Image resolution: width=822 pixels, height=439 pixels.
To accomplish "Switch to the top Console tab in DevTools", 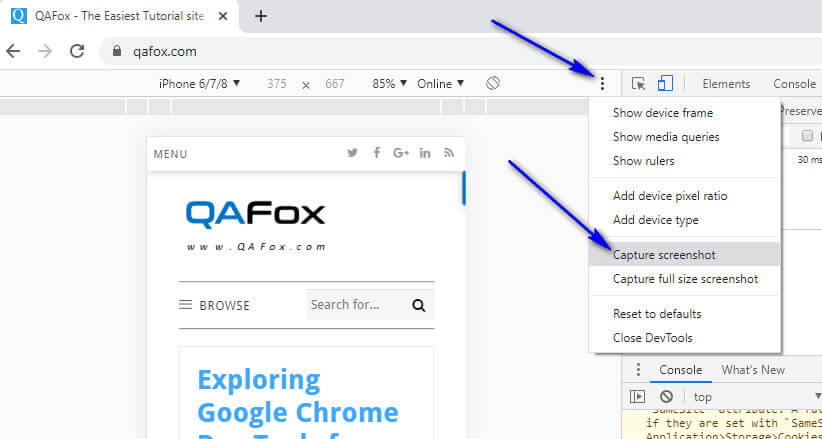I will coord(794,83).
